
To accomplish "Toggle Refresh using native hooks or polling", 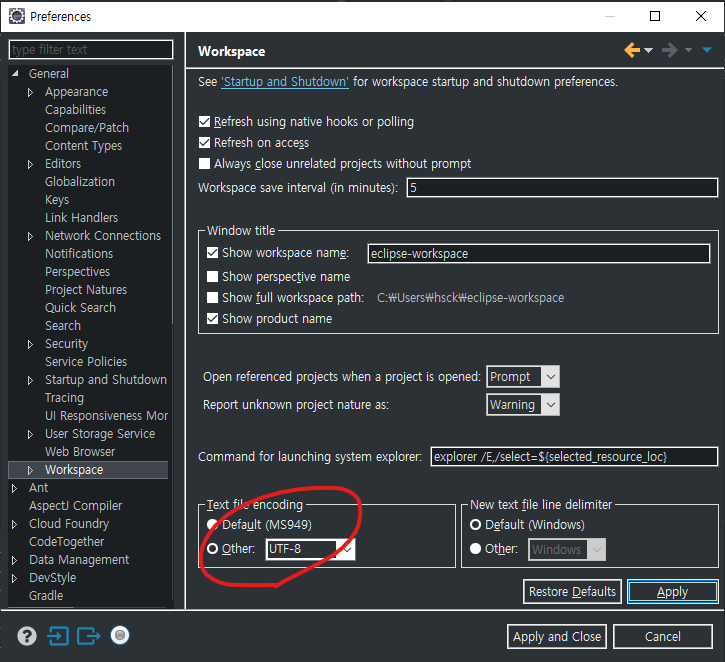I will (x=204, y=122).
